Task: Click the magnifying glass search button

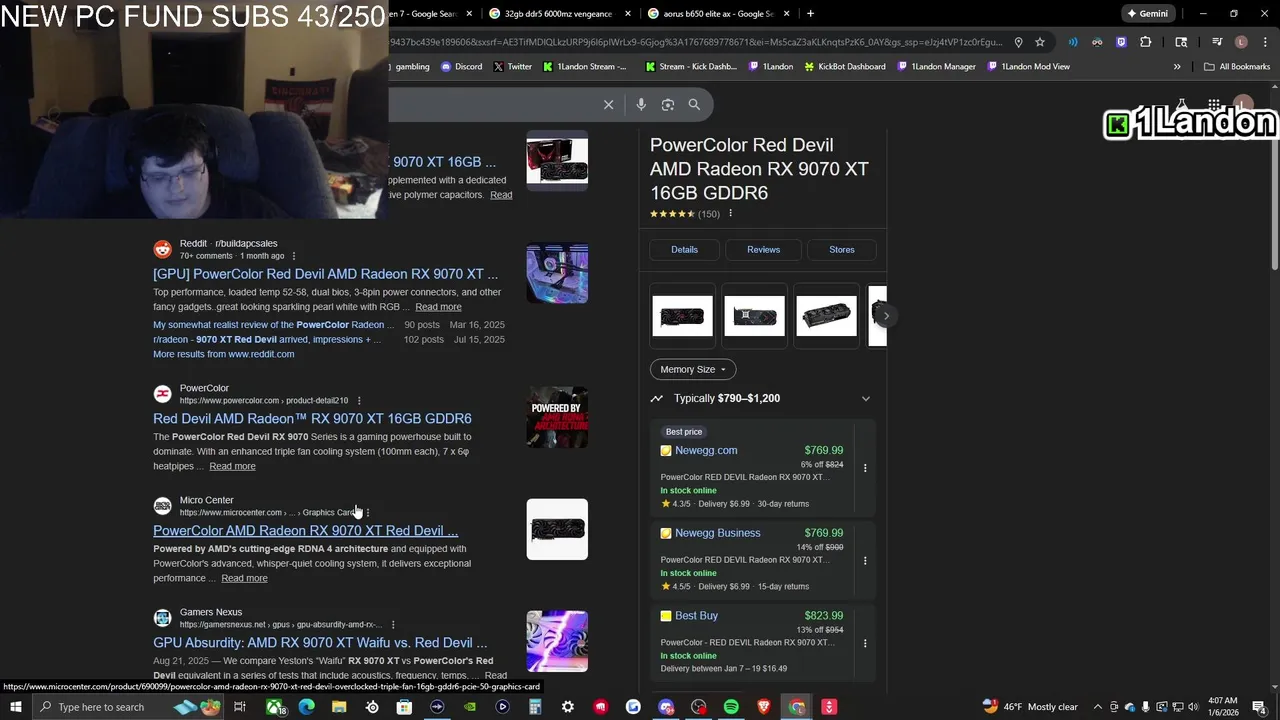Action: click(694, 104)
